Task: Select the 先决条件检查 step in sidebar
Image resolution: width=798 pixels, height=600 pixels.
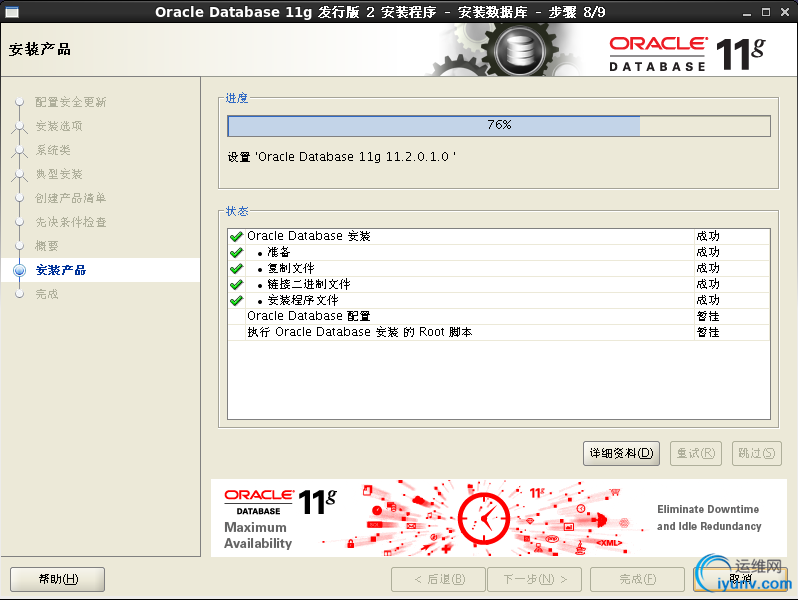Action: click(x=70, y=222)
